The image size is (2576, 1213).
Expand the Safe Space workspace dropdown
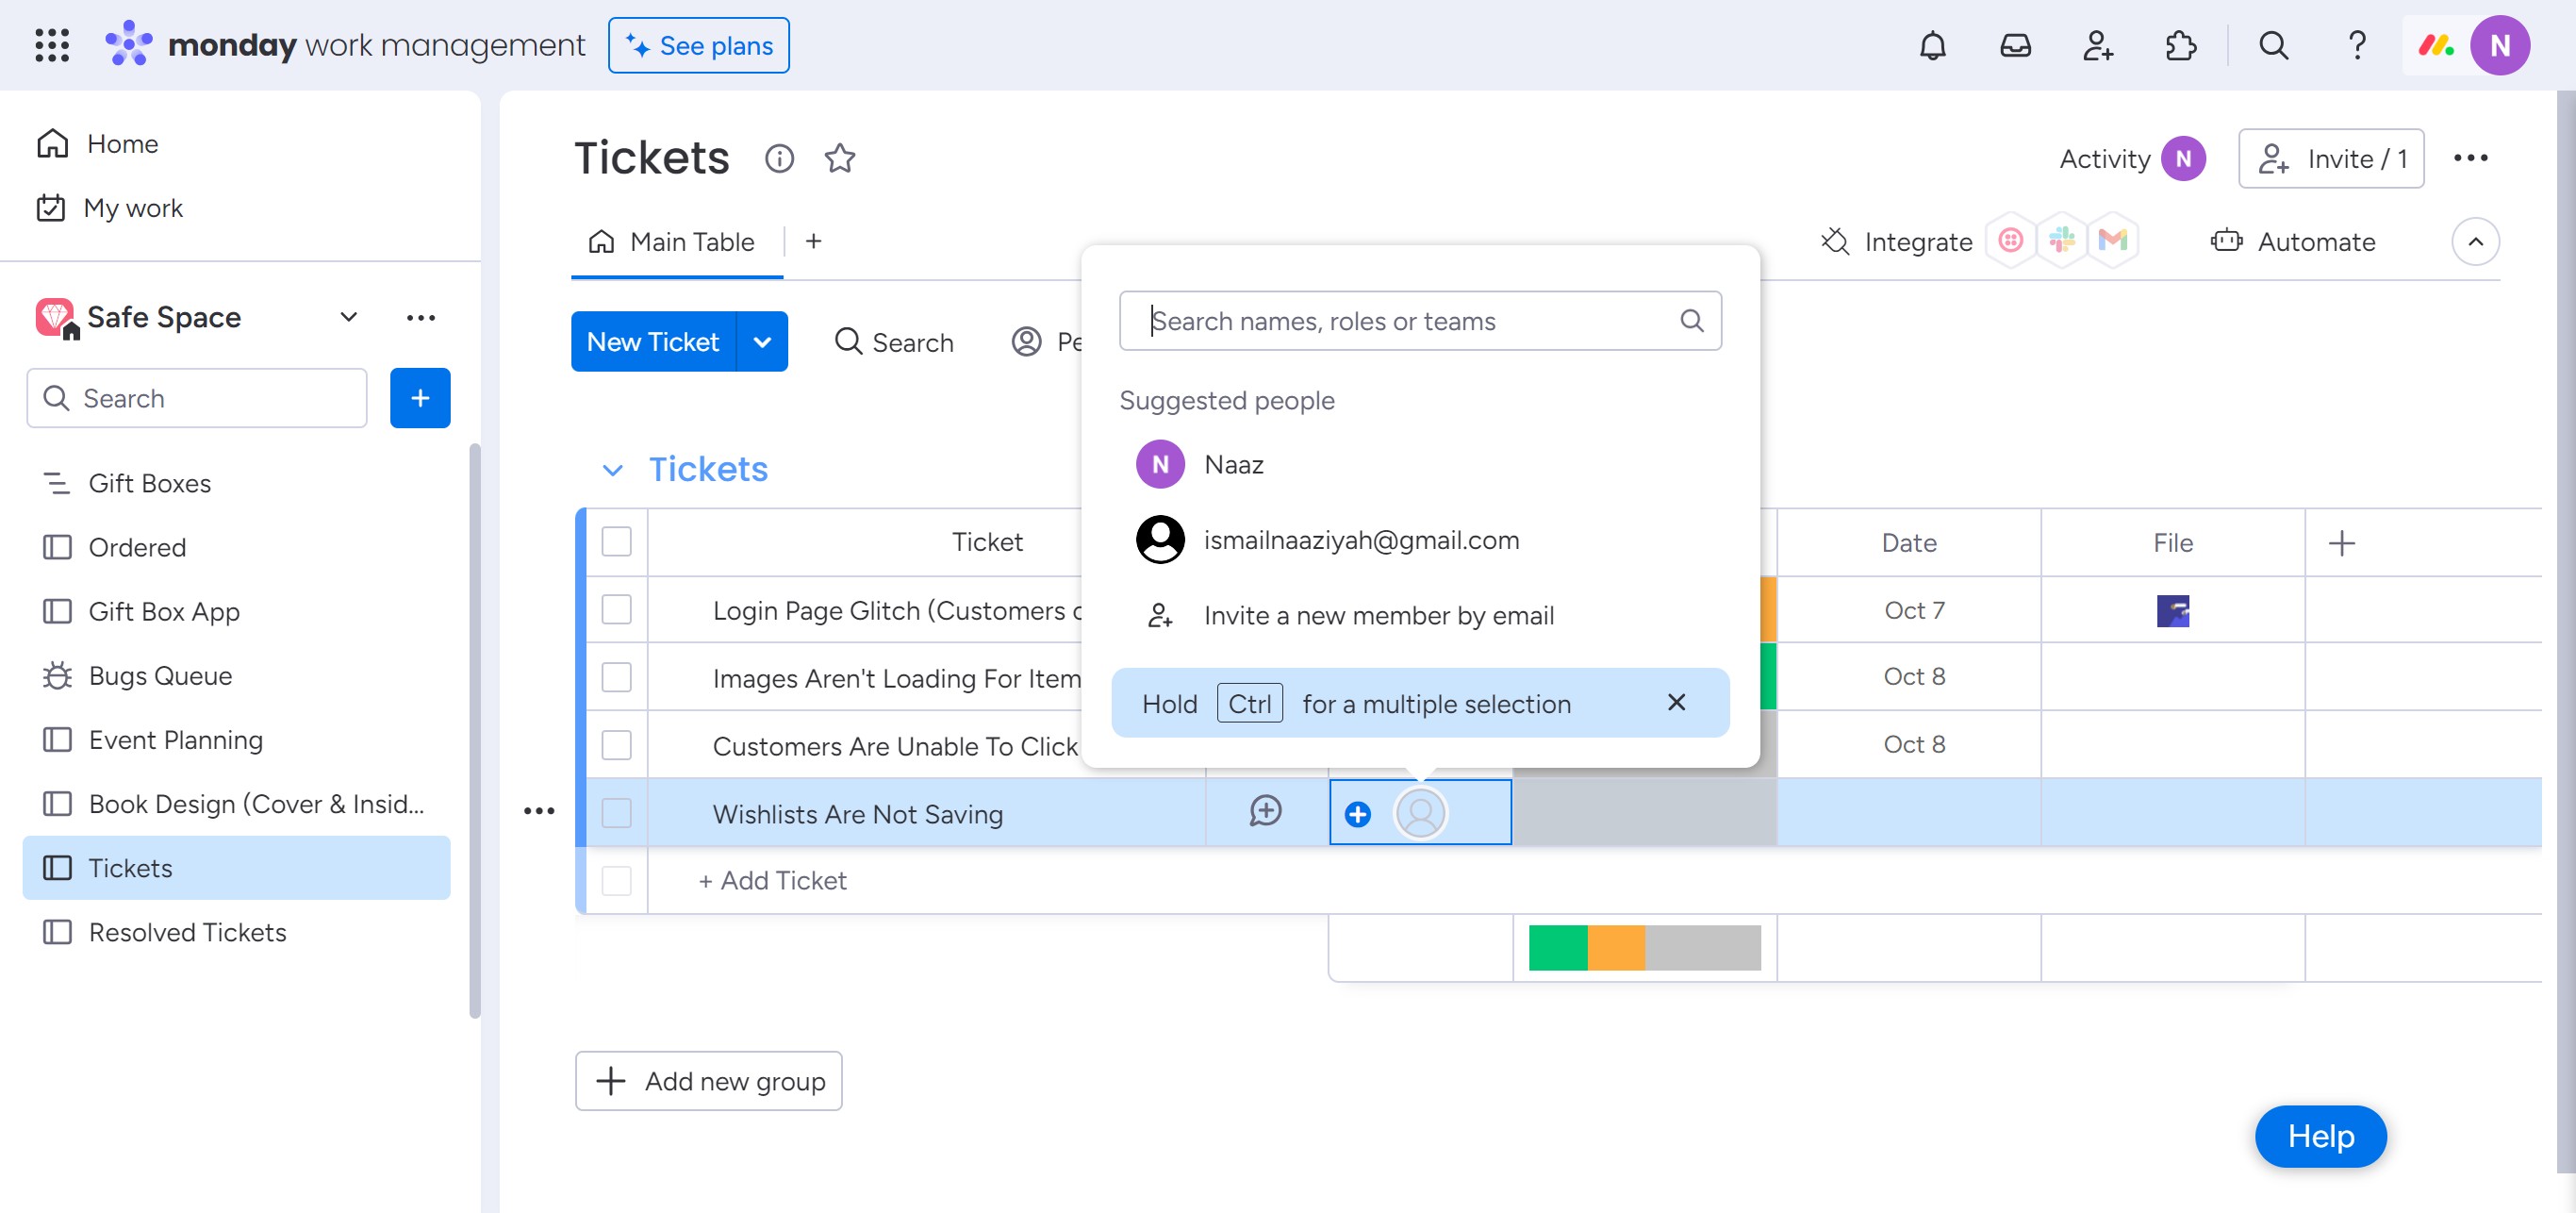pos(348,317)
